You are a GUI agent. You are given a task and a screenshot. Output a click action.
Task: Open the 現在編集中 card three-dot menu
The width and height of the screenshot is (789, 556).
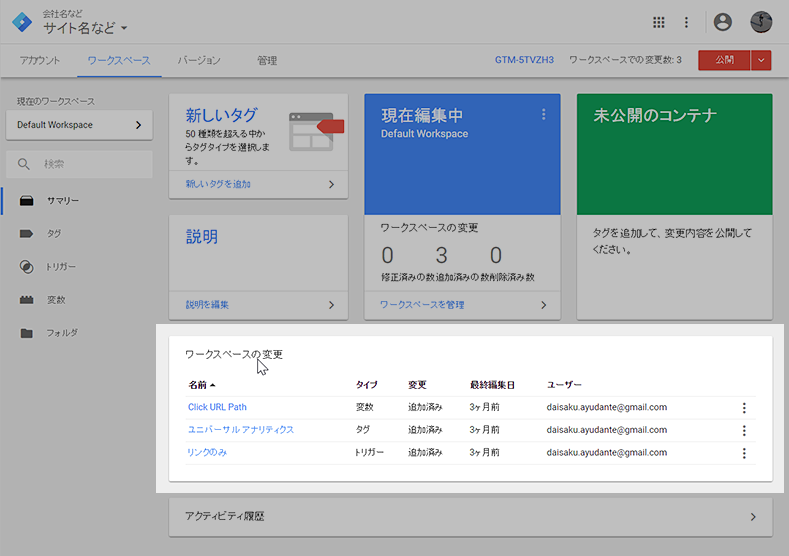(543, 115)
